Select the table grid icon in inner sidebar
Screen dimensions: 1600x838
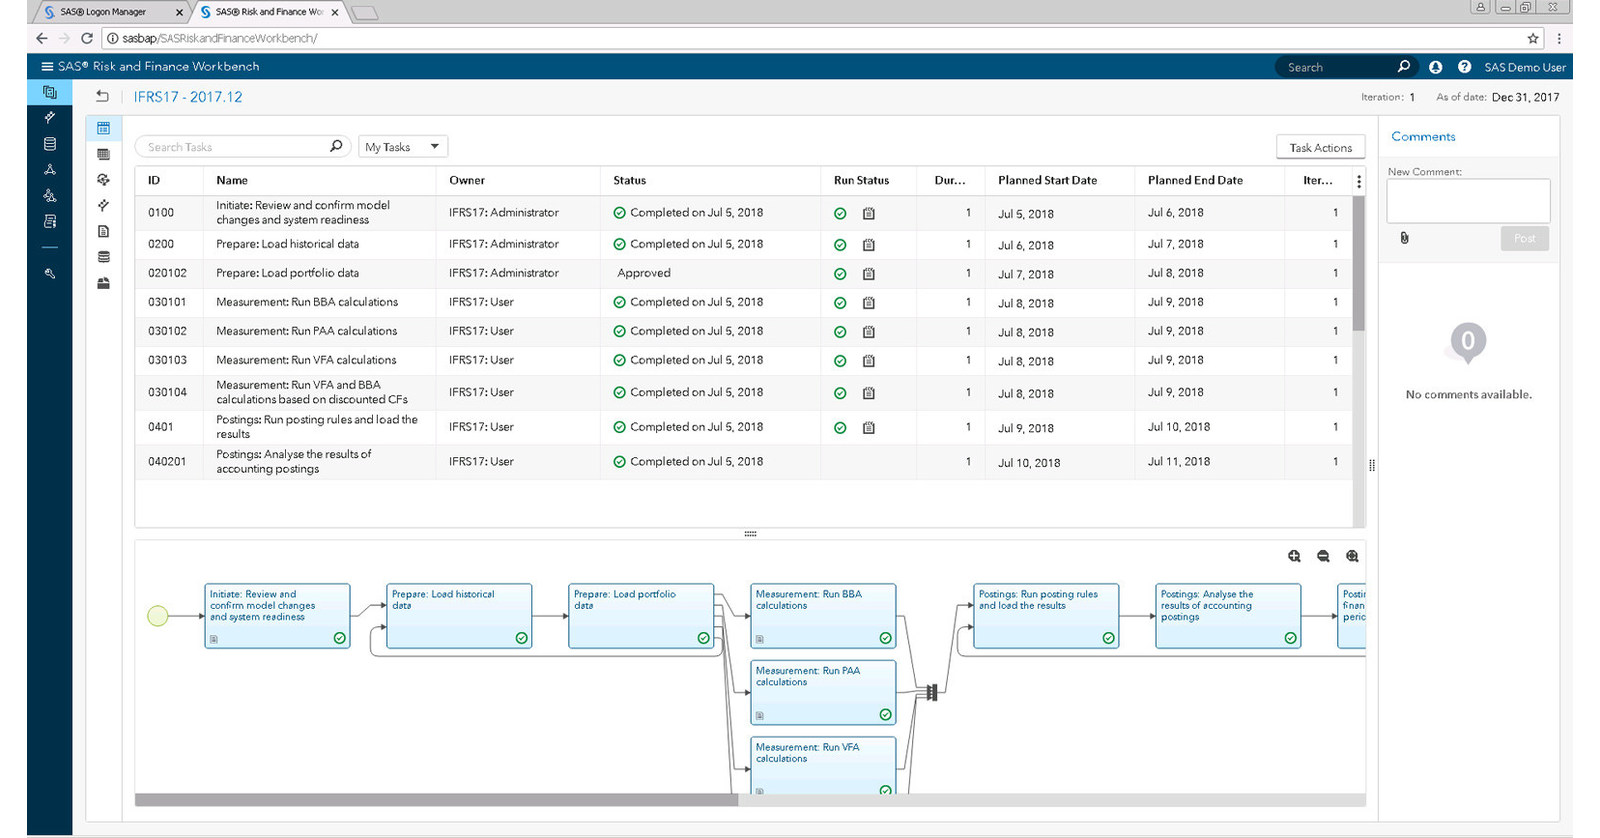[x=103, y=154]
